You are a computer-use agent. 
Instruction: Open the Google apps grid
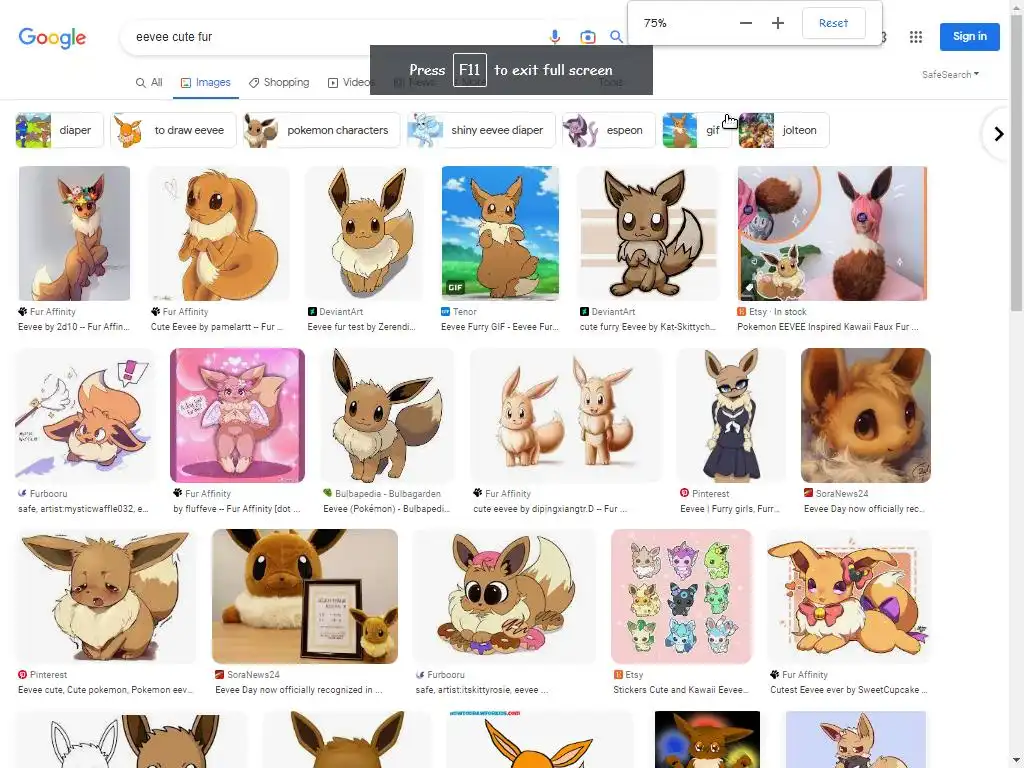point(916,37)
